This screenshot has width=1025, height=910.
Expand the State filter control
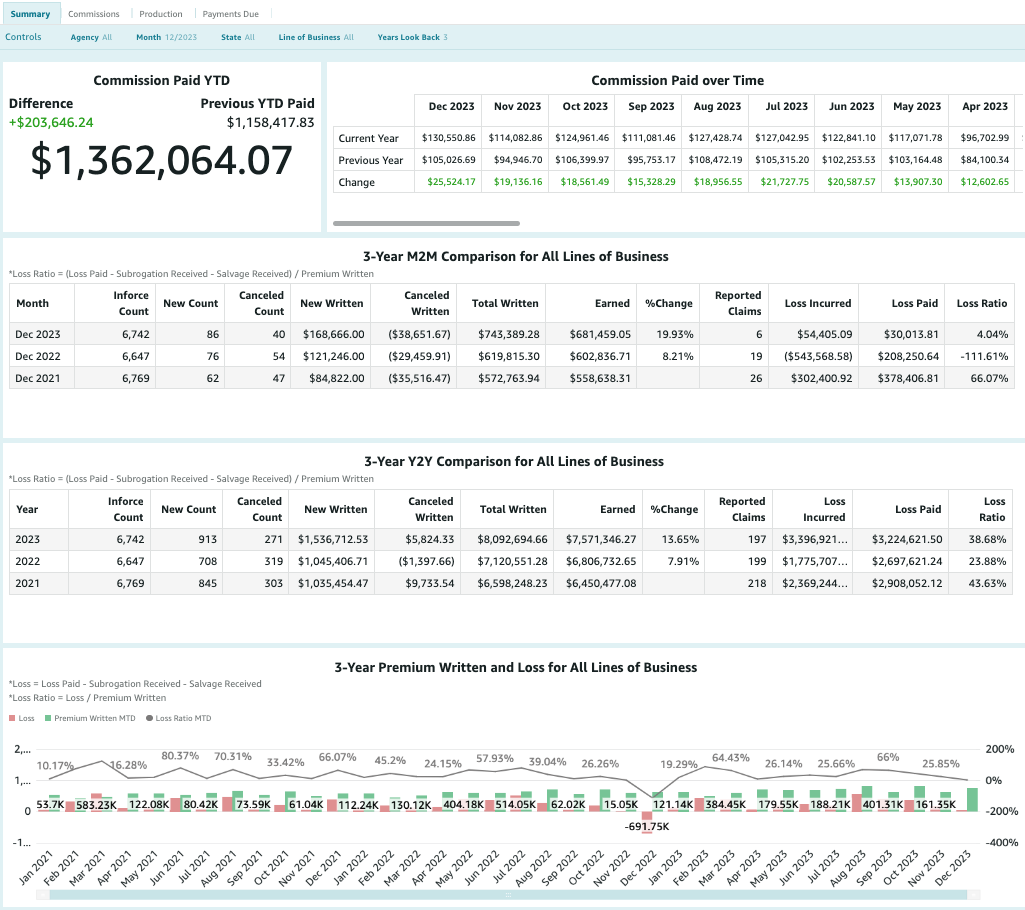238,37
